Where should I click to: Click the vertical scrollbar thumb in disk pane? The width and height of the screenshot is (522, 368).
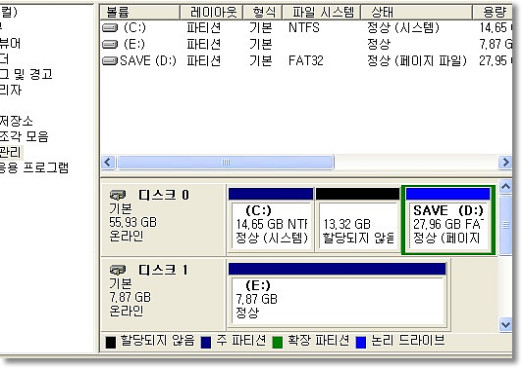(x=506, y=225)
